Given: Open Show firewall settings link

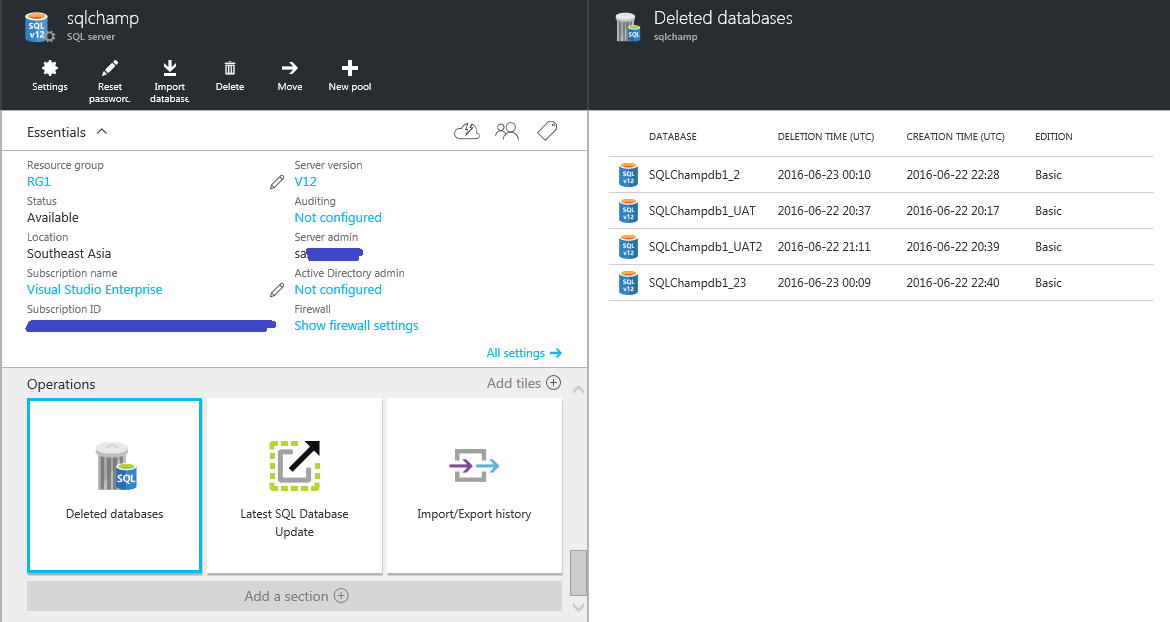Looking at the screenshot, I should coord(356,326).
